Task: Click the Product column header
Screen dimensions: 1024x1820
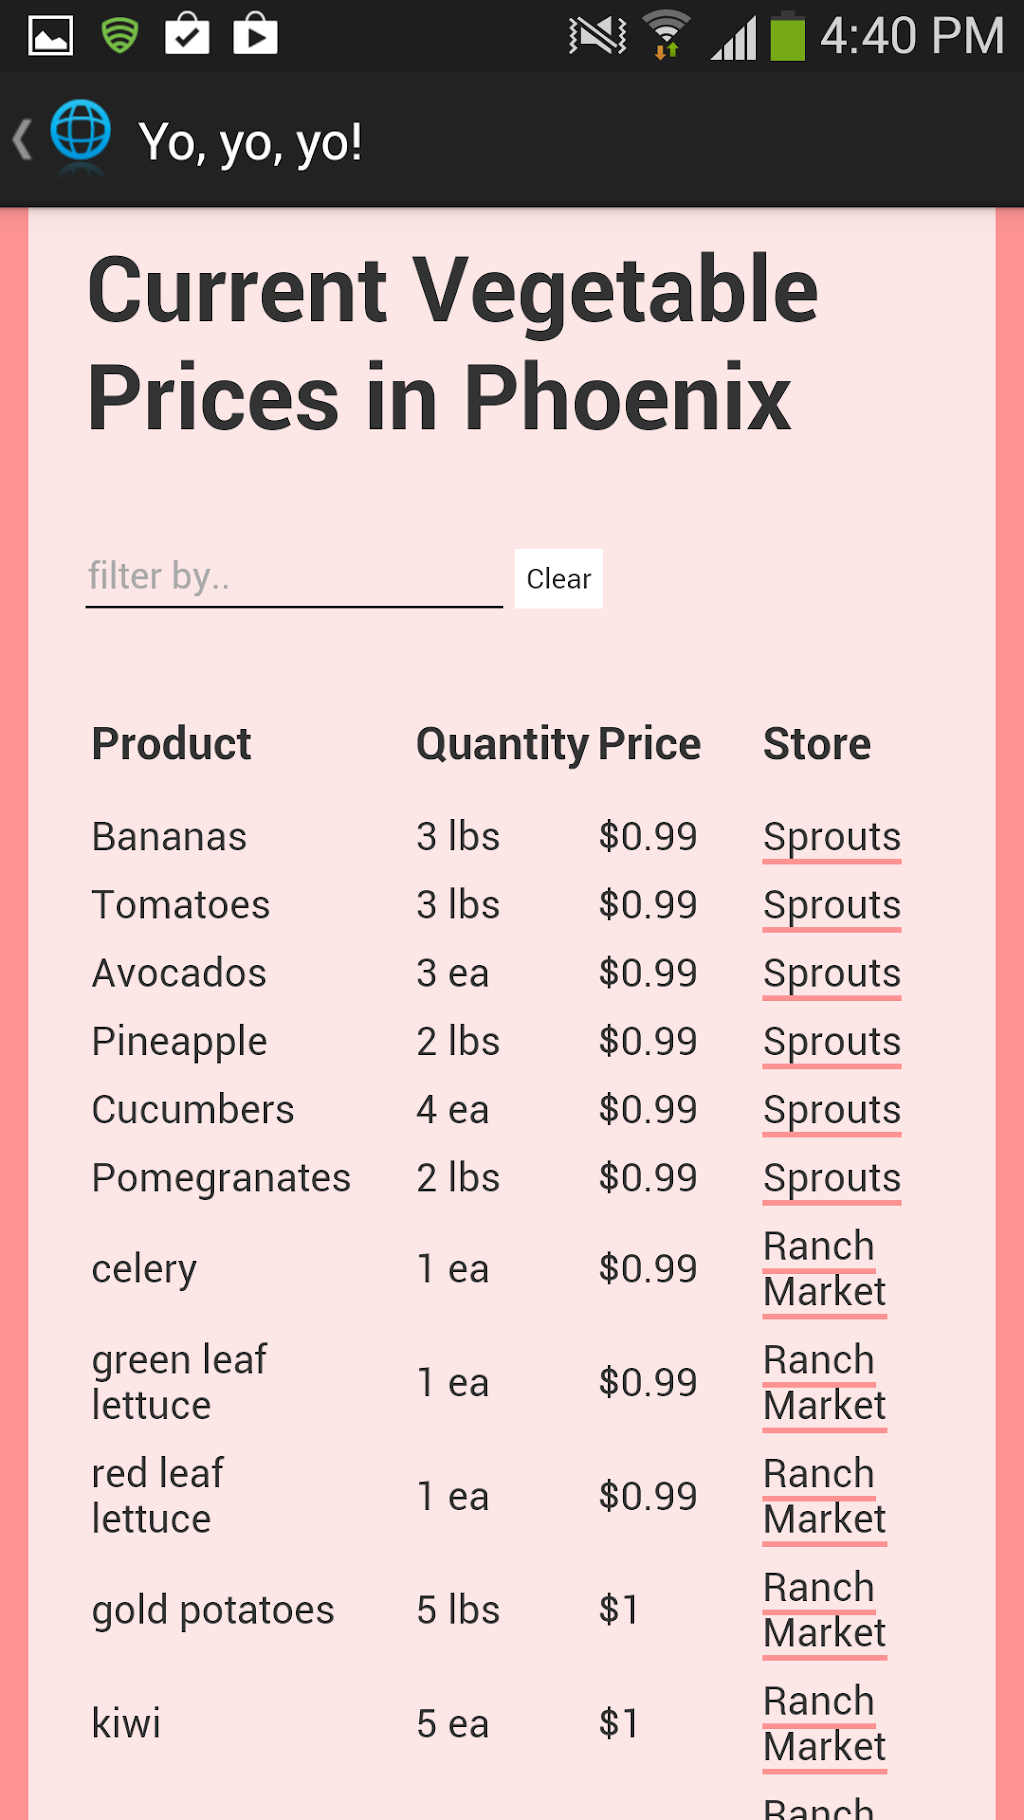Action: (171, 744)
